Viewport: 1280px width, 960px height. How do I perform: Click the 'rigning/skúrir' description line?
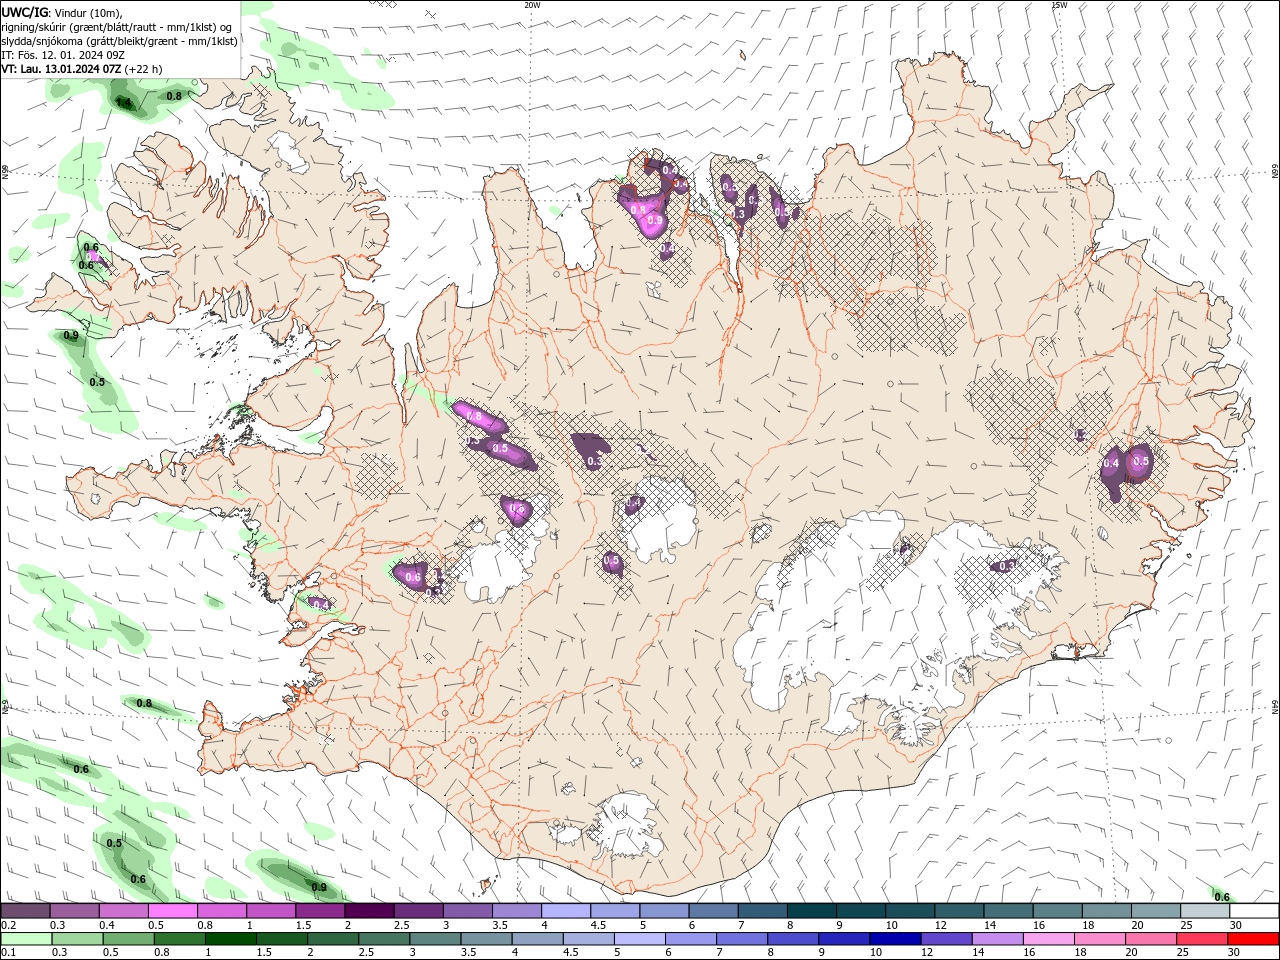pyautogui.click(x=116, y=27)
